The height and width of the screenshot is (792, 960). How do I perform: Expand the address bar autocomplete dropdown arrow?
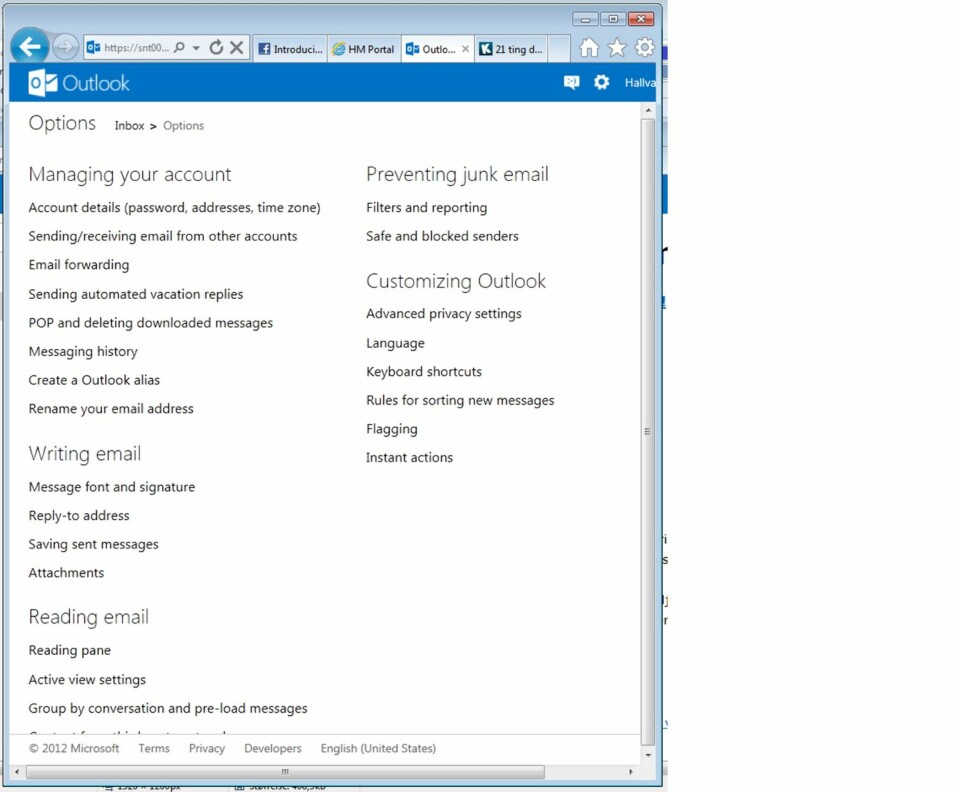pyautogui.click(x=196, y=48)
